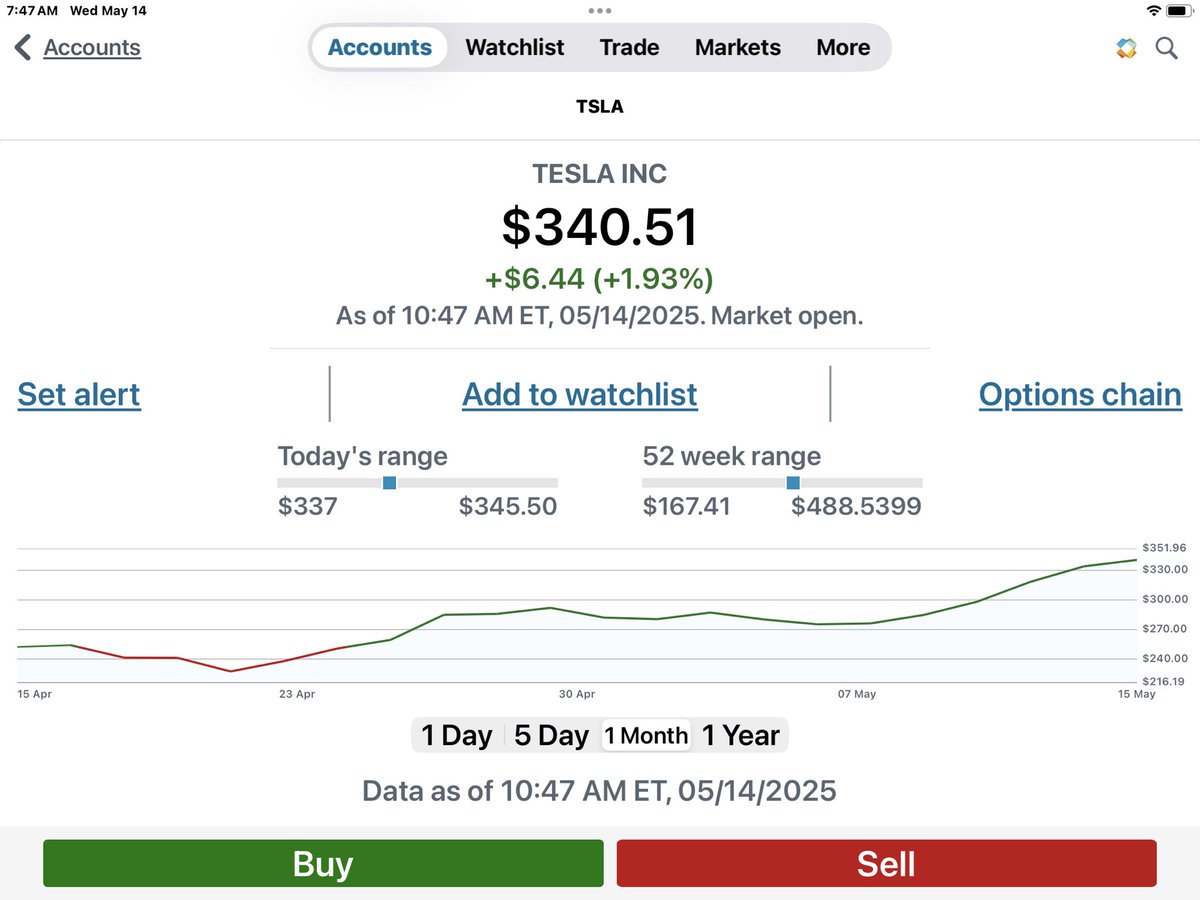Image resolution: width=1200 pixels, height=900 pixels.
Task: Select the 1 Year chart range
Action: 741,736
